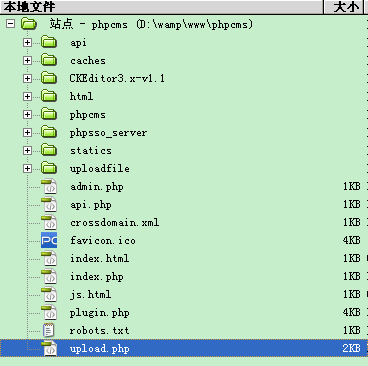Image resolution: width=368 pixels, height=366 pixels.
Task: Sort by the 本地文件 column header
Action: (162, 7)
